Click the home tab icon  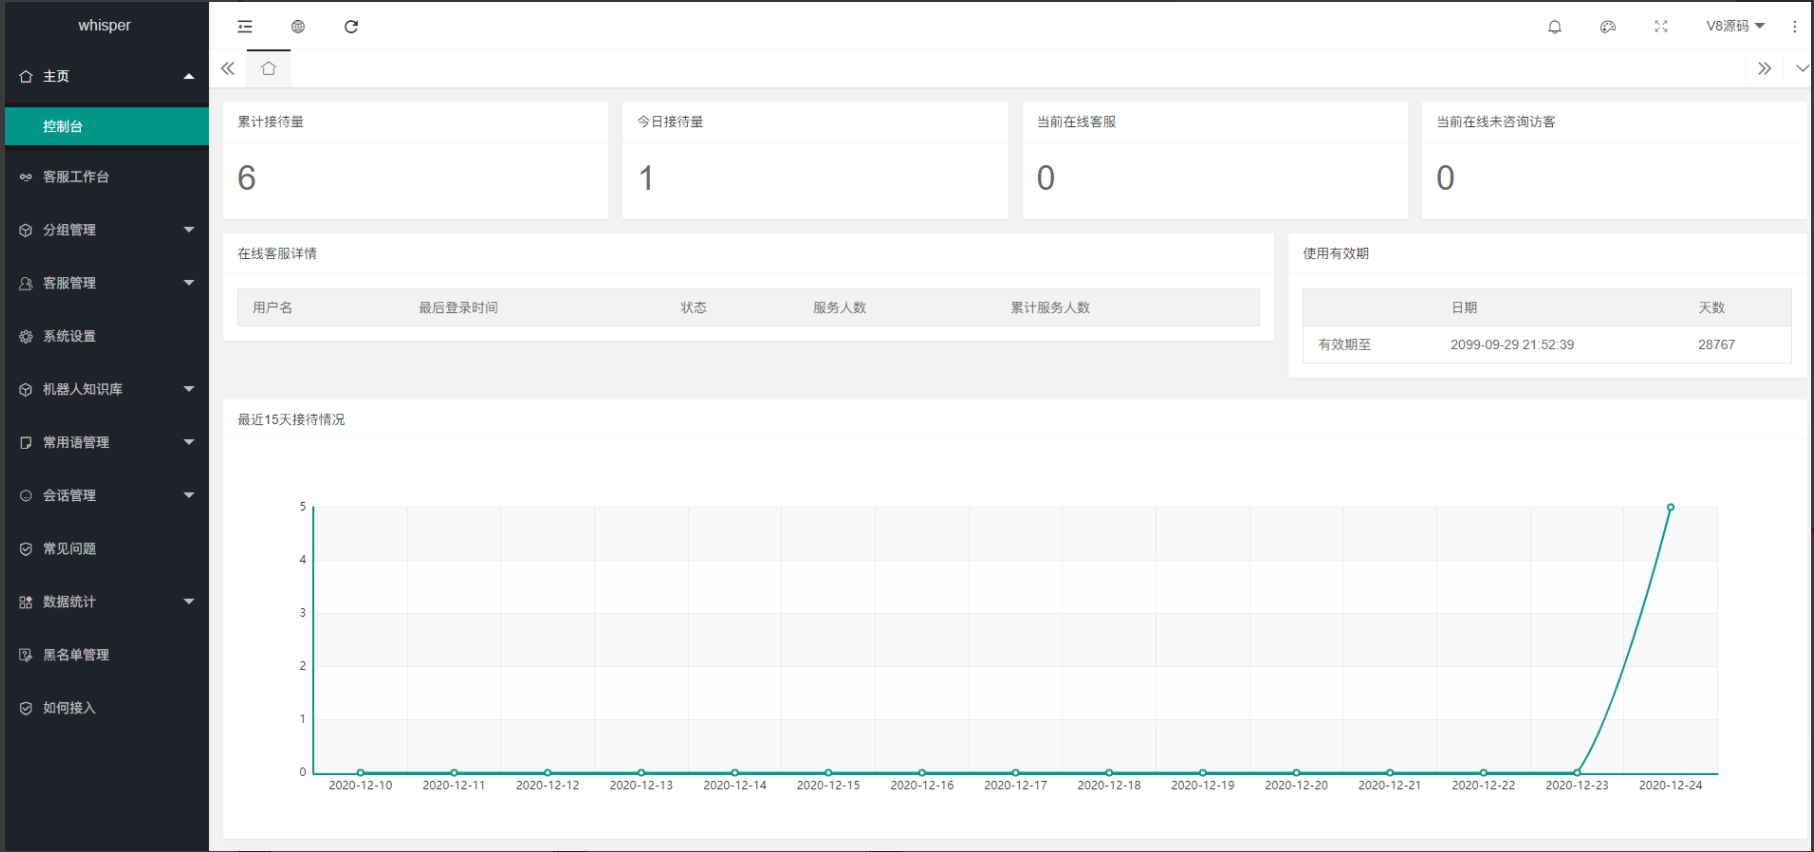point(268,68)
